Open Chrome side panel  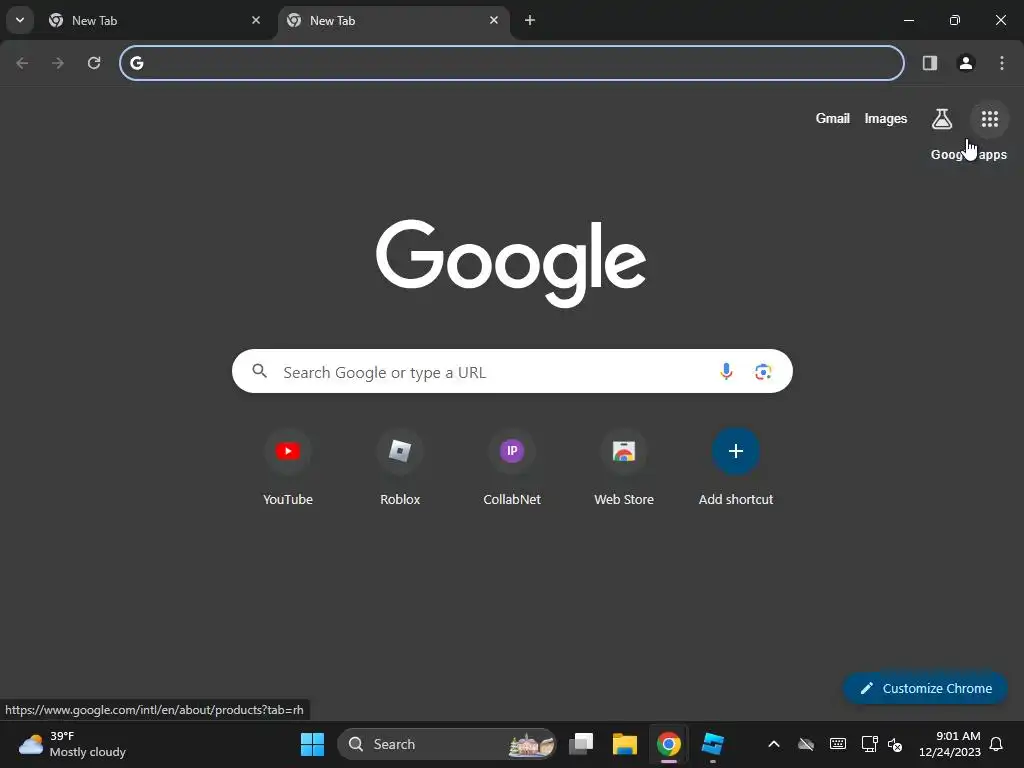(929, 63)
